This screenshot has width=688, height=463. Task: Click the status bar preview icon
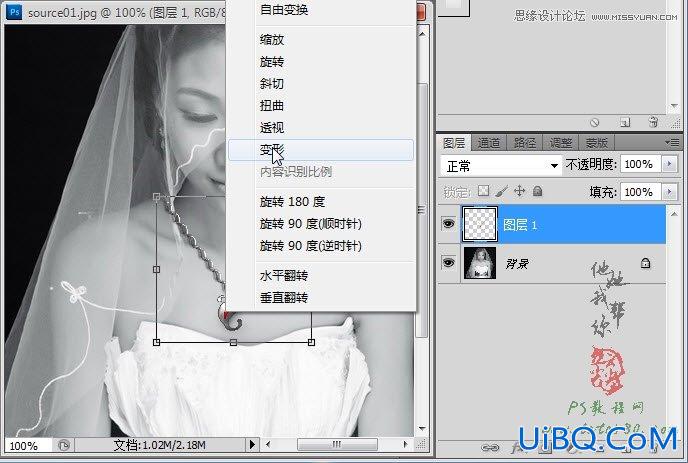click(64, 445)
